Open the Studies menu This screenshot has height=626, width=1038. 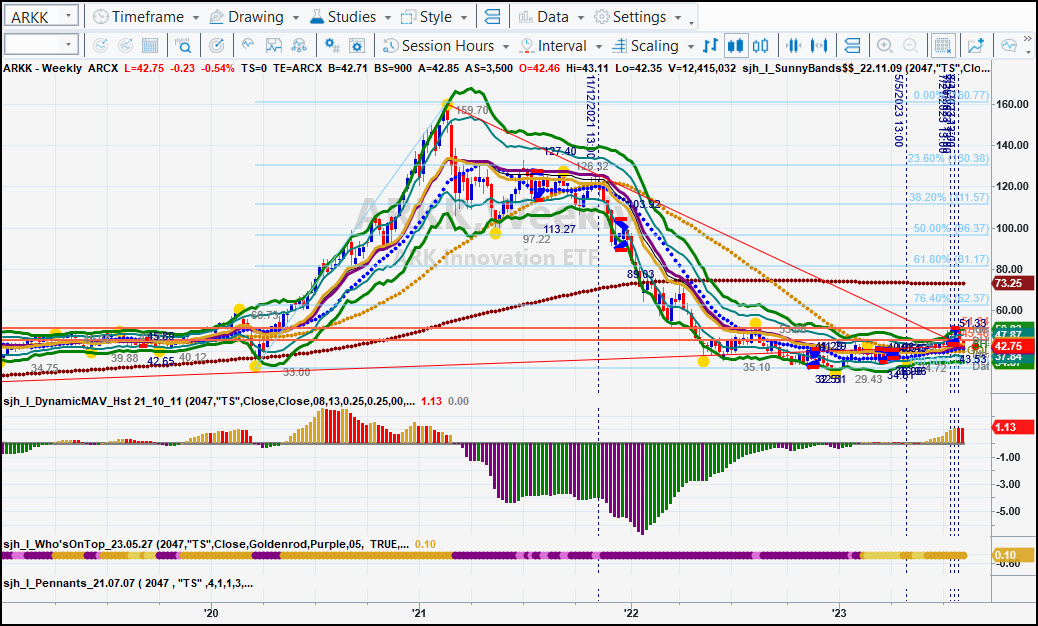point(350,17)
